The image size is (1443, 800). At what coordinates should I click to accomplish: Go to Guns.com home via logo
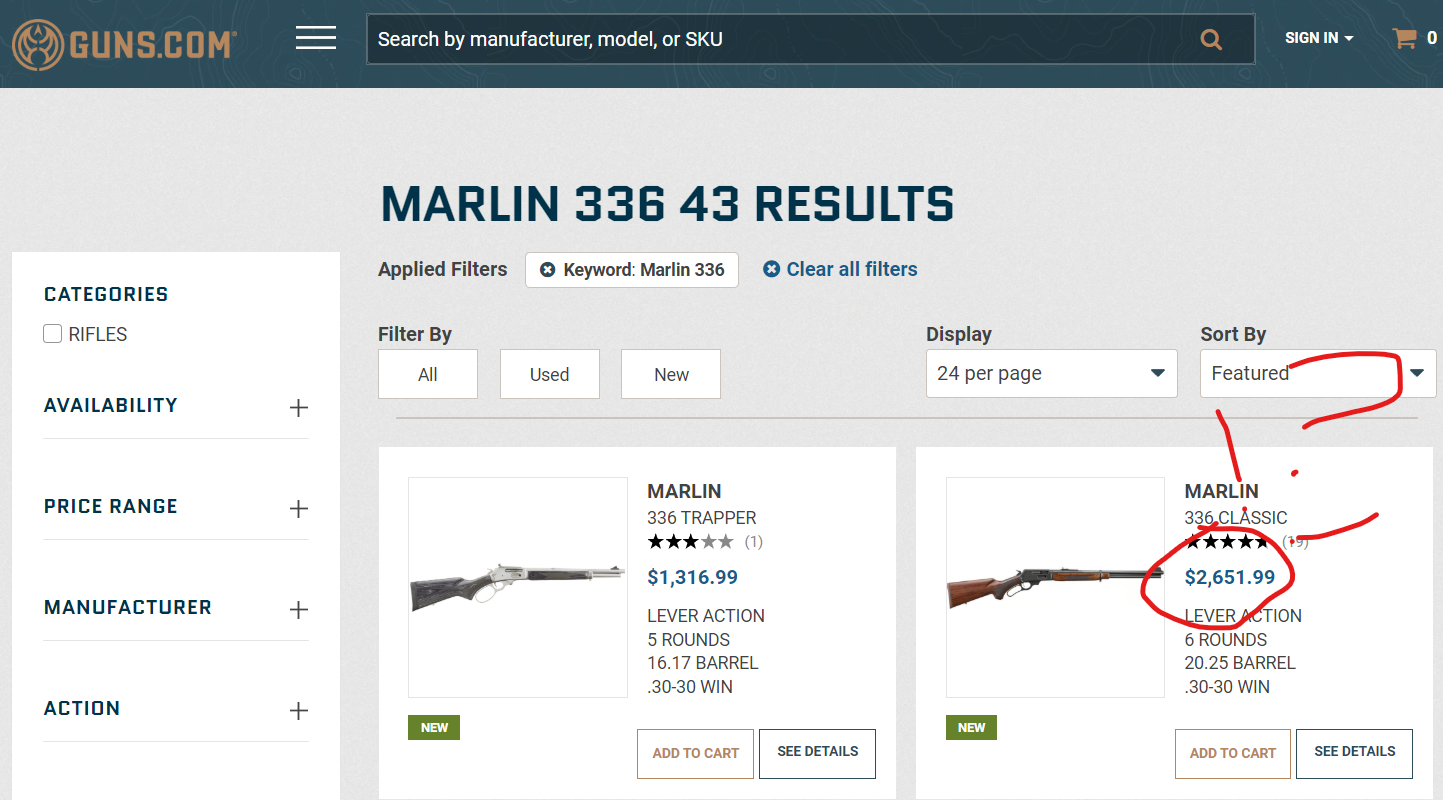pos(124,43)
